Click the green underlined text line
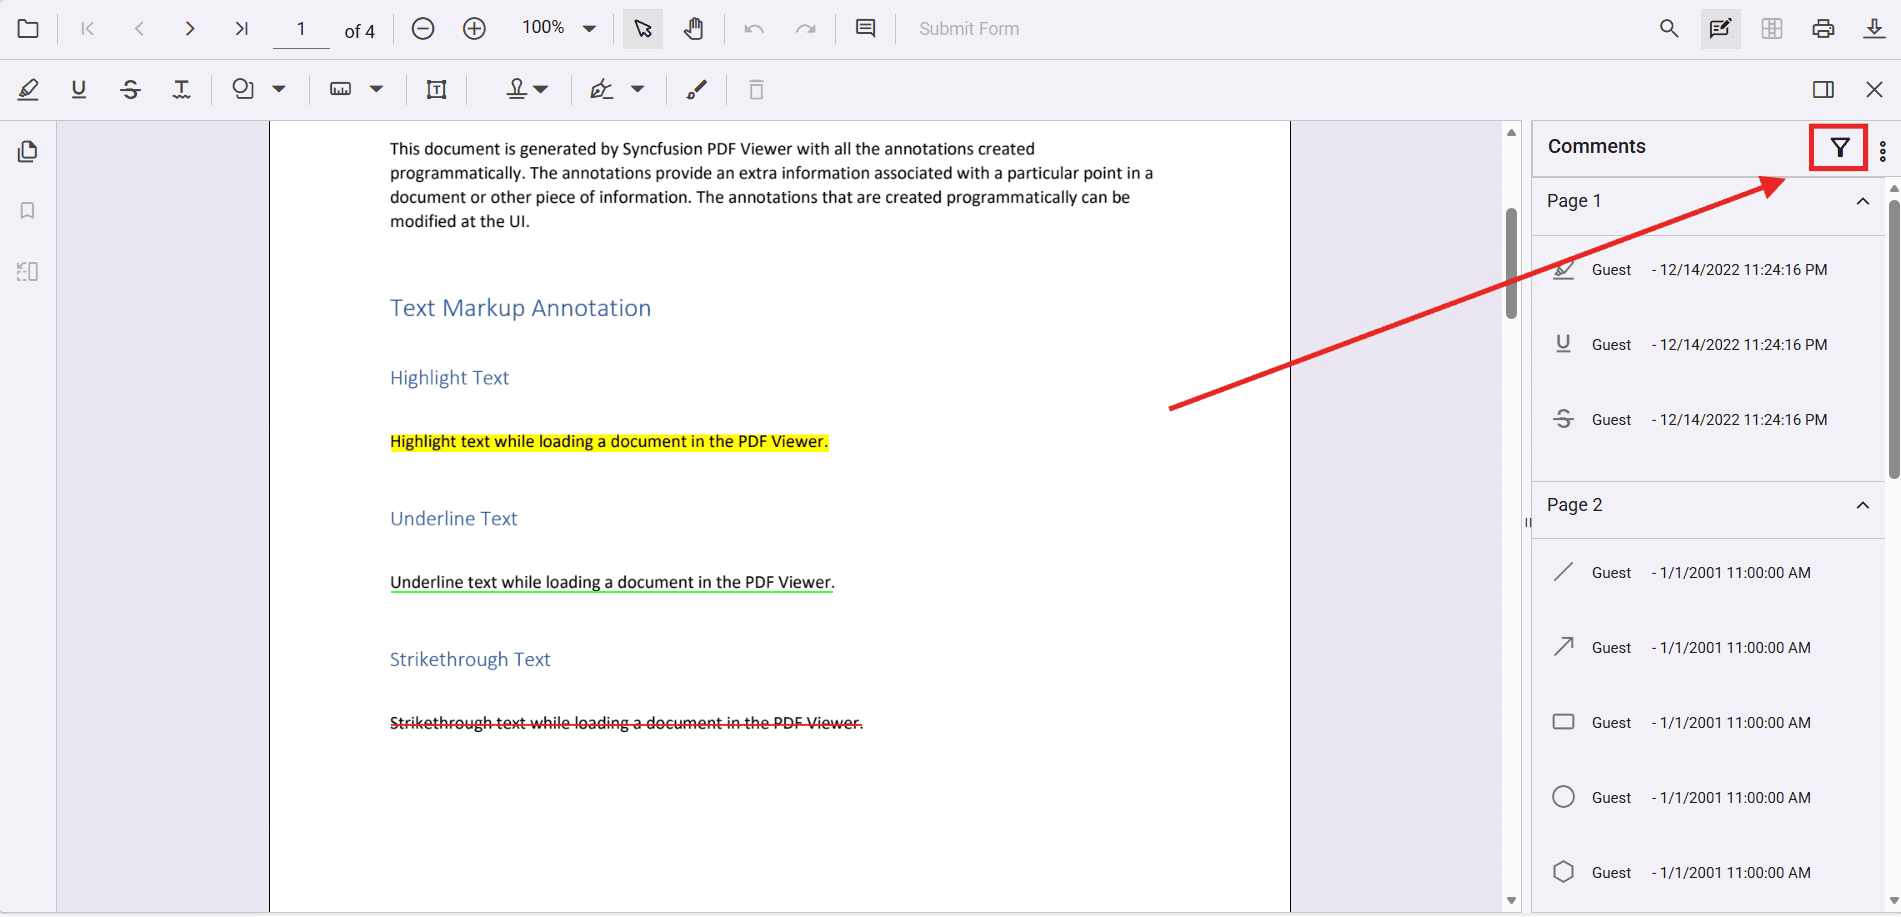 point(612,583)
